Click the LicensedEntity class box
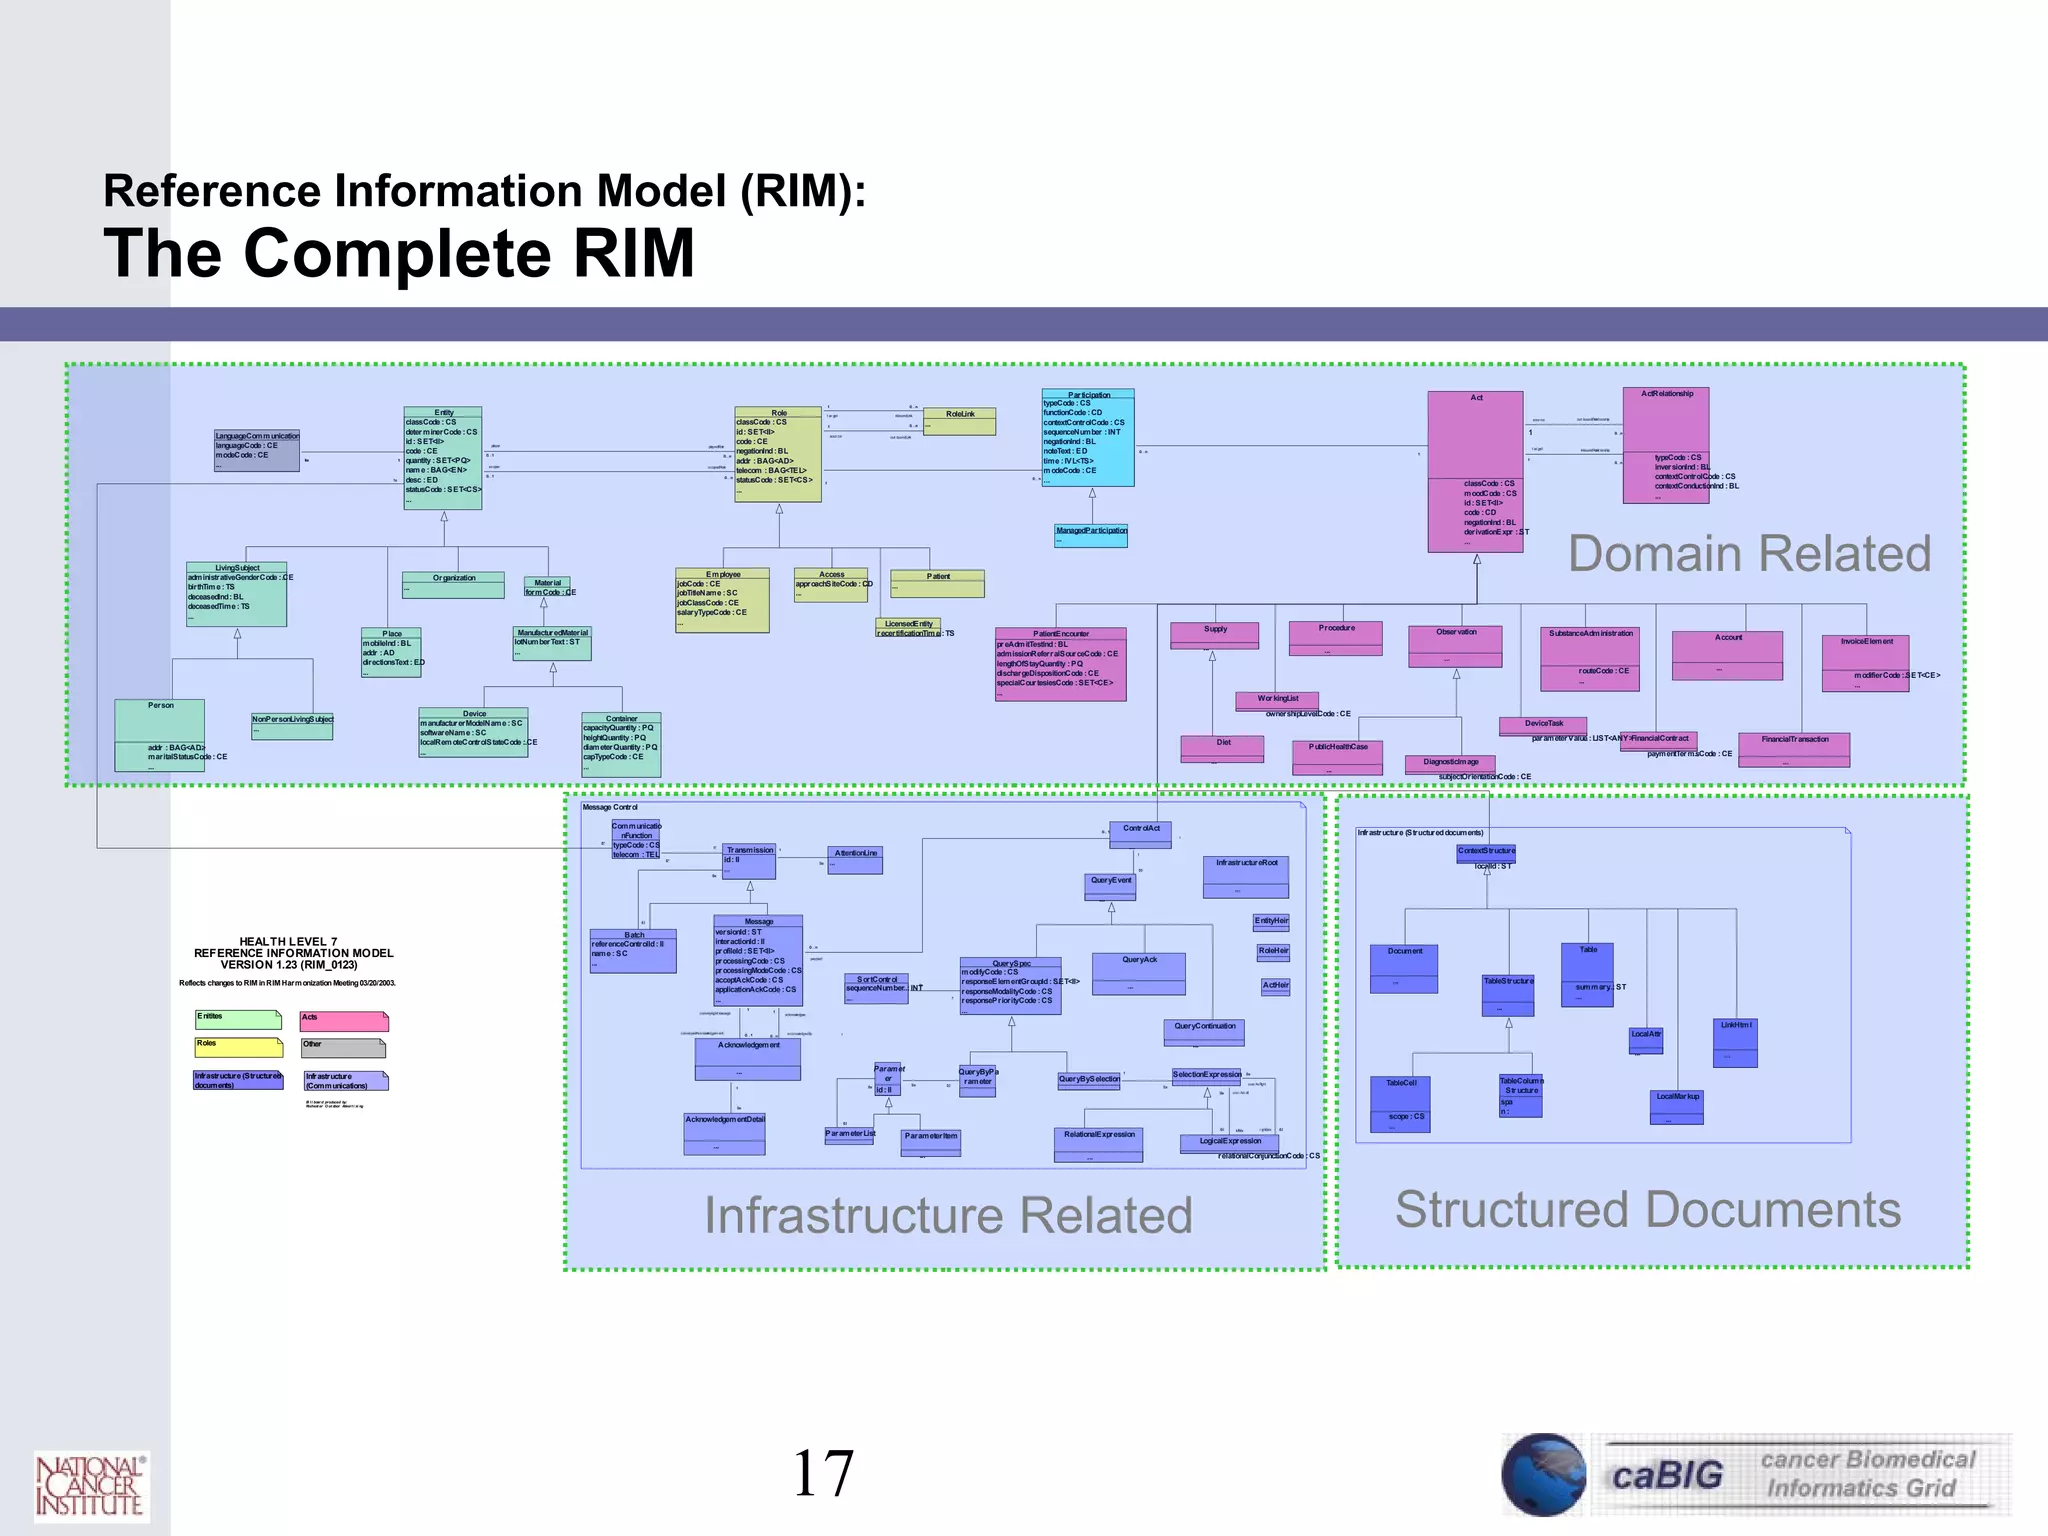 908,628
